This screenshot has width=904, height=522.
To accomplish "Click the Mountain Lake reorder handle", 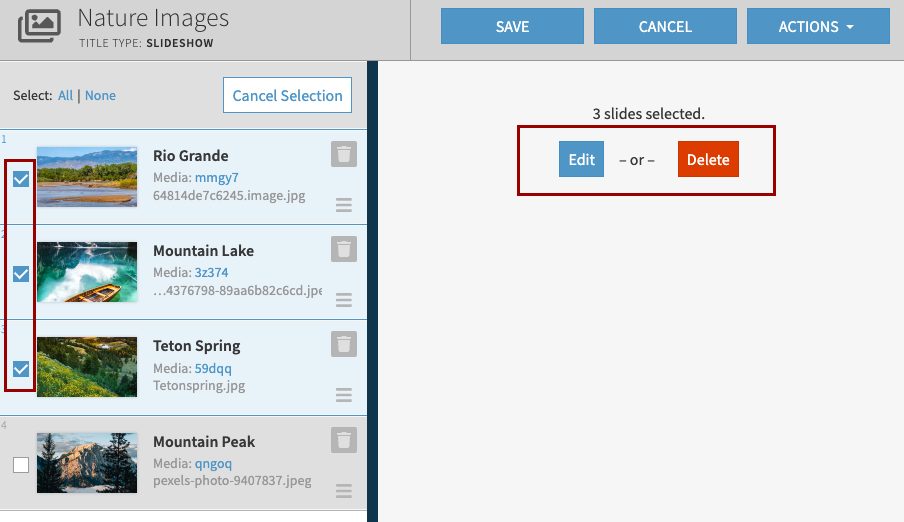I will coord(344,300).
